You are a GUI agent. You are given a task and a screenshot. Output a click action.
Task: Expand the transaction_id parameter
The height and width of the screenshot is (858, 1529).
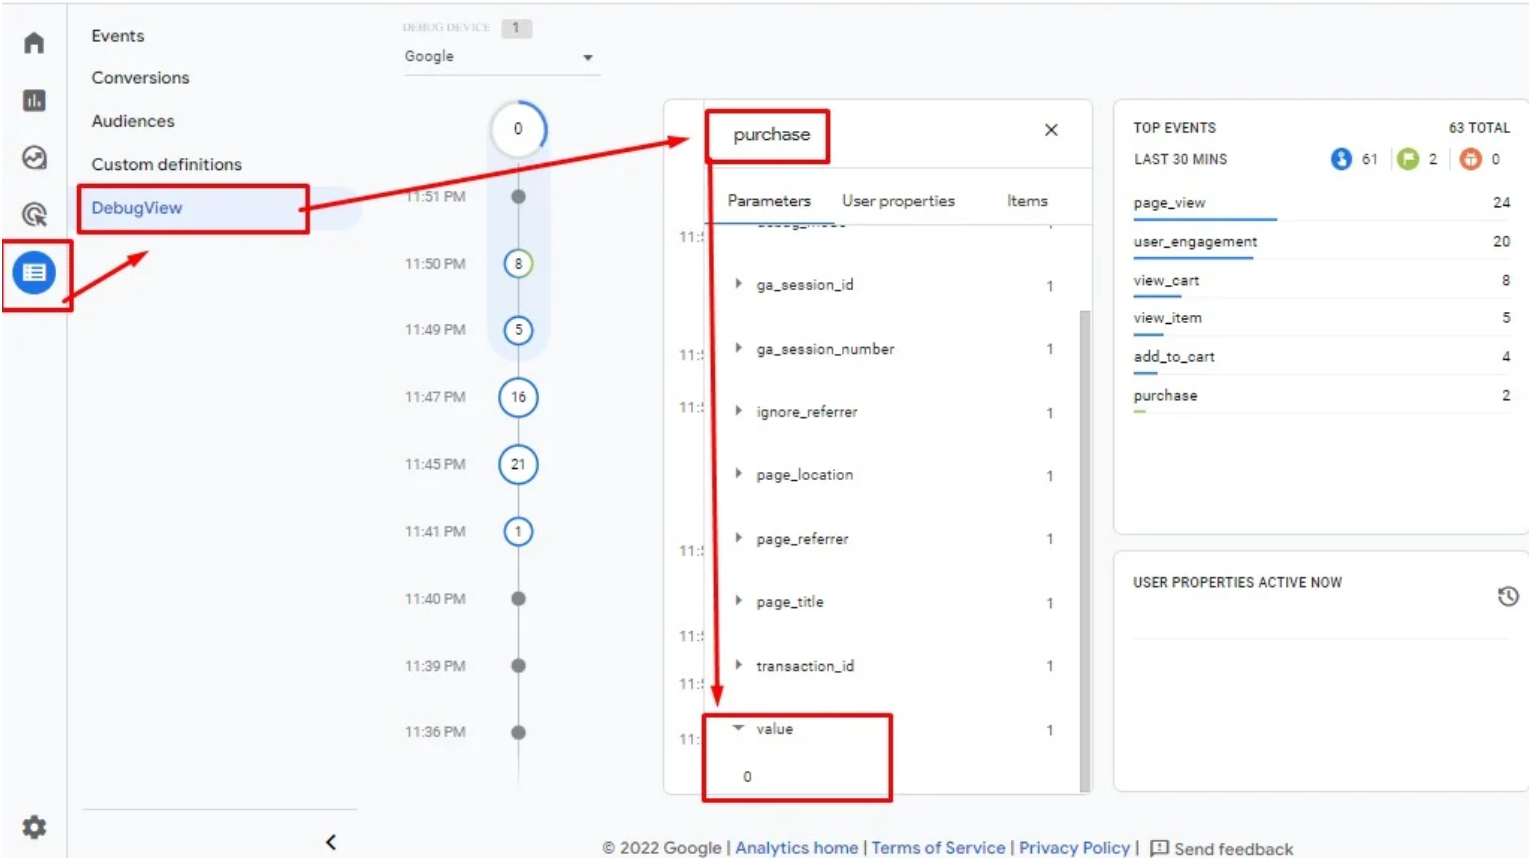coord(739,665)
